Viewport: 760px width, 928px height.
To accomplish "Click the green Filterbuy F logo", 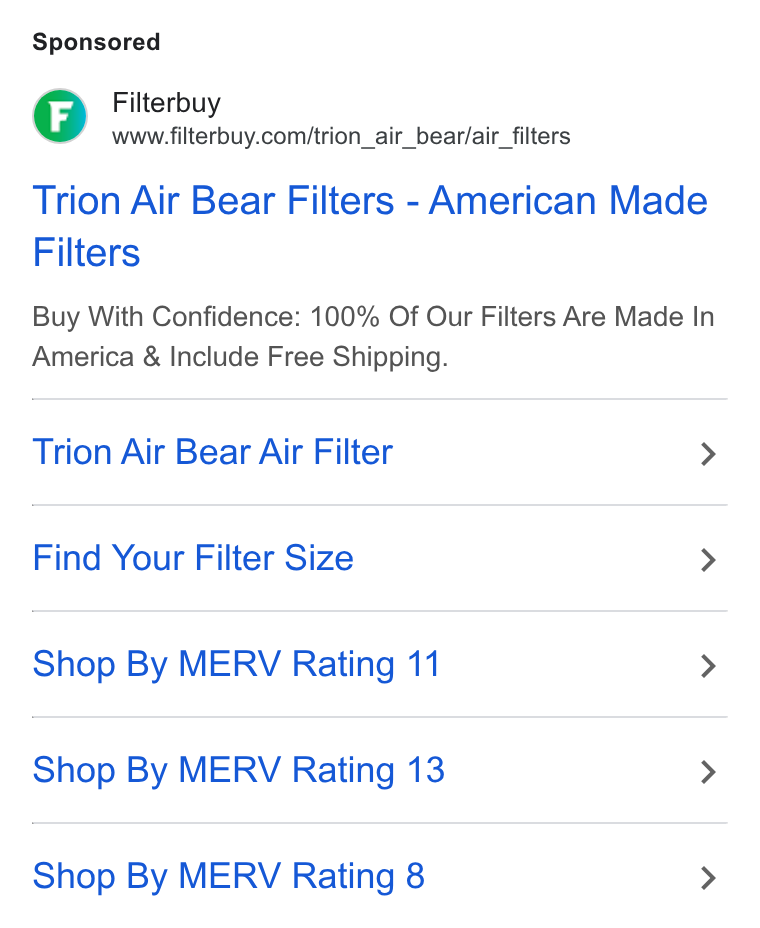I will [x=60, y=116].
